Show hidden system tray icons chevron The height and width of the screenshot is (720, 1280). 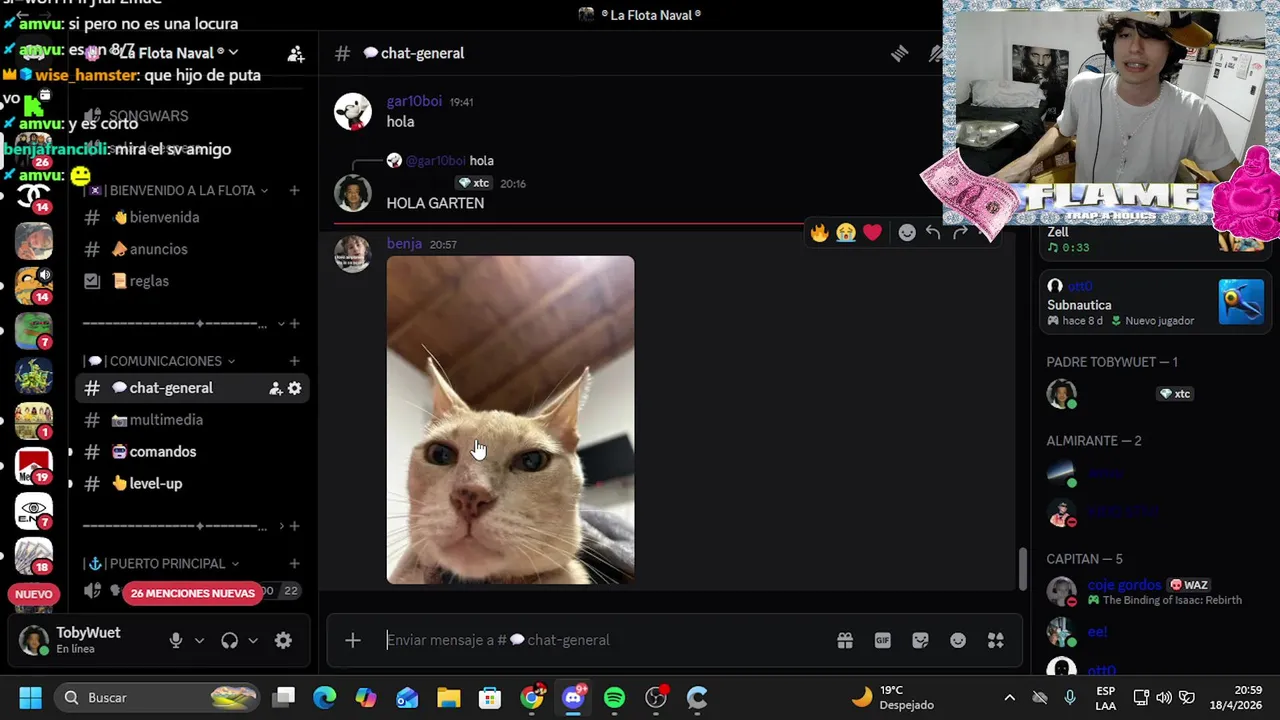[1010, 697]
